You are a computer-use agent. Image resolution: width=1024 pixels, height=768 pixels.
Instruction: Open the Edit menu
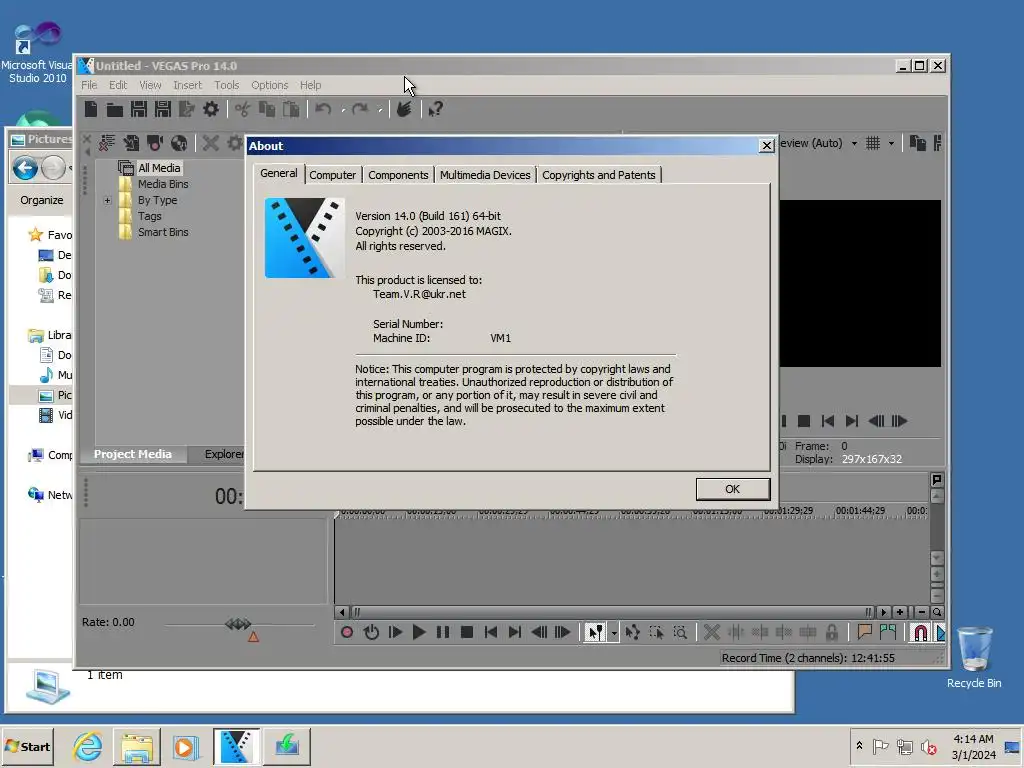click(118, 85)
